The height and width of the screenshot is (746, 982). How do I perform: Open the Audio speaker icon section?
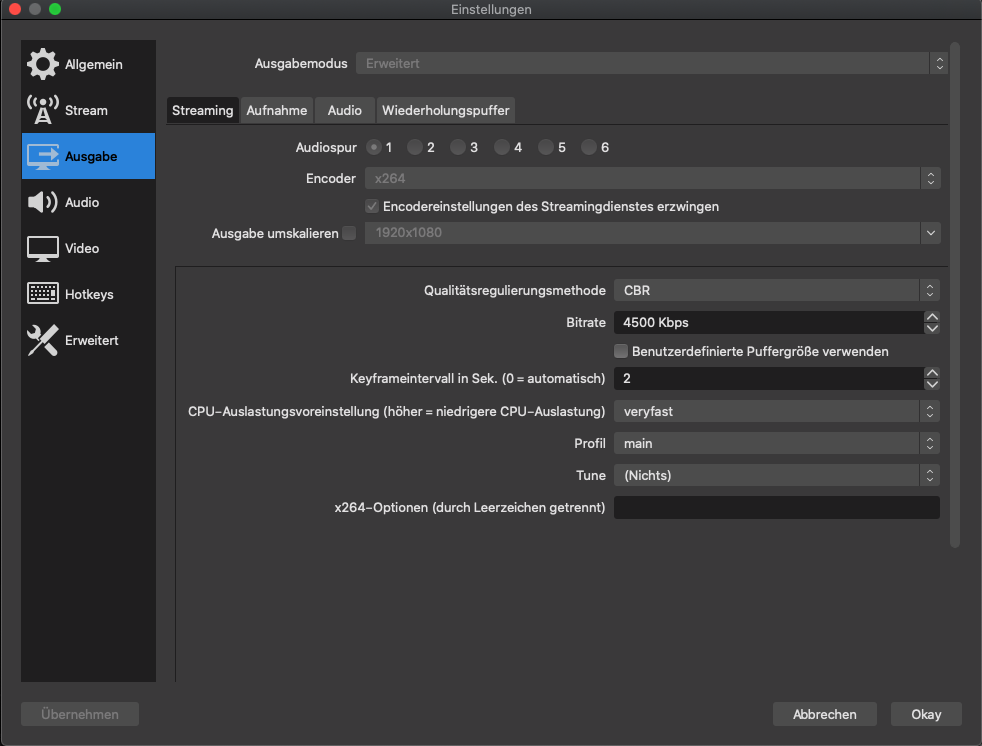tap(42, 202)
